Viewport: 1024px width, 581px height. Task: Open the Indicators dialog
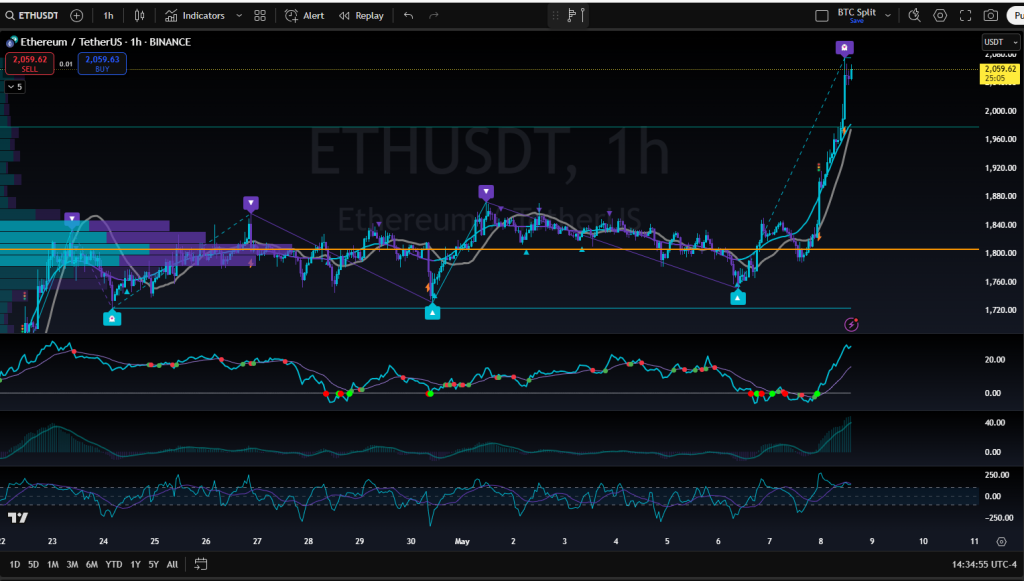[195, 16]
